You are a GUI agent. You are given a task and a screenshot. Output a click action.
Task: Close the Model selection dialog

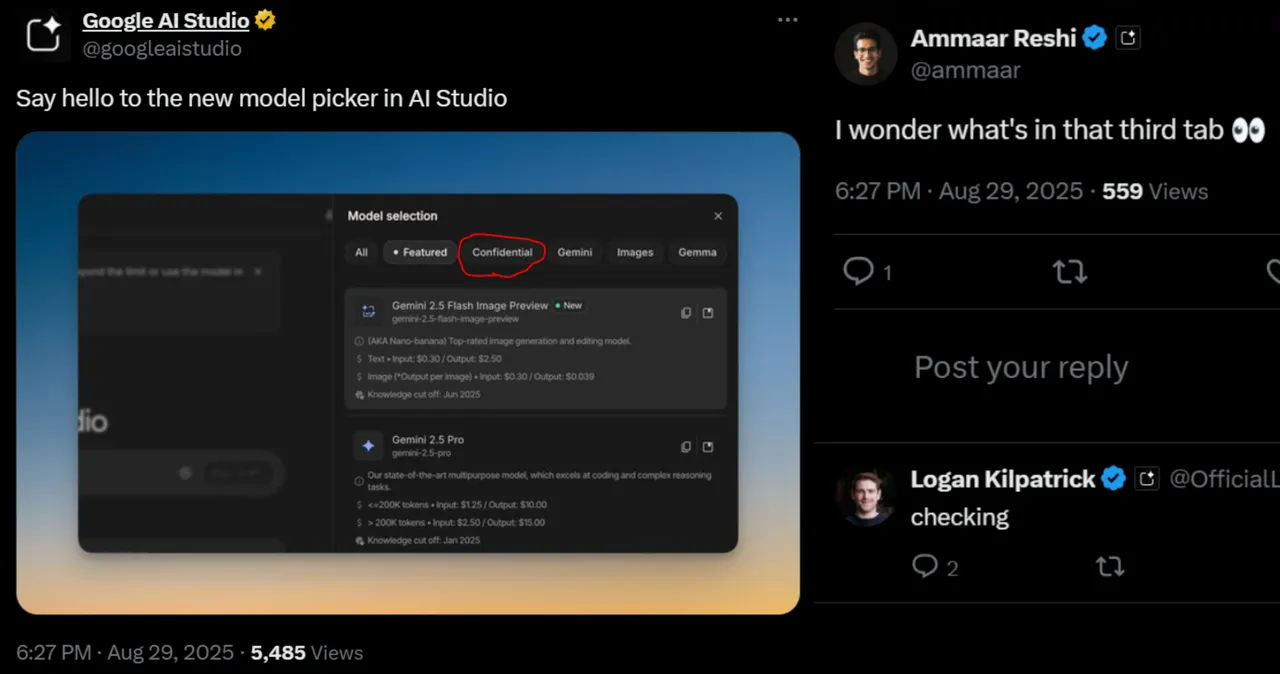click(x=718, y=216)
